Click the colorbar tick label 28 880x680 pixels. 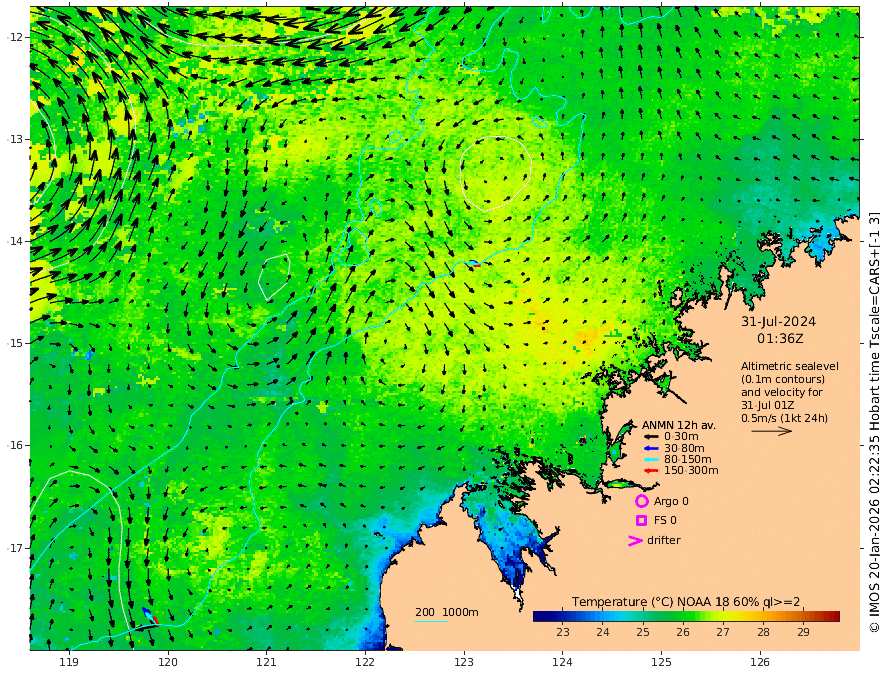(763, 632)
